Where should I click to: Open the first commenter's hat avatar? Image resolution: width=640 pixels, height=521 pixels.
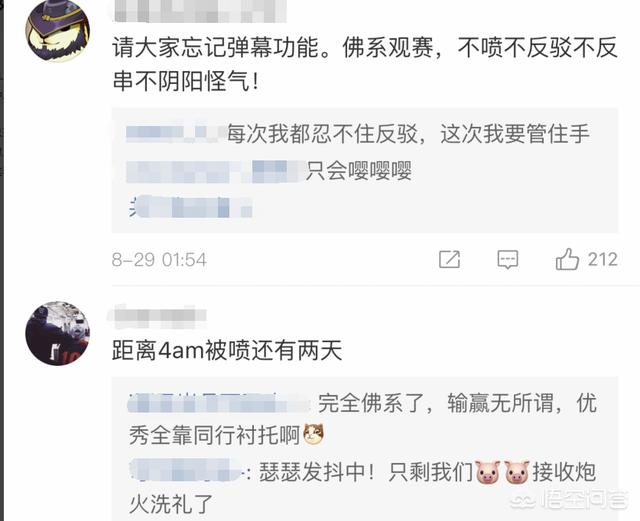(x=58, y=31)
